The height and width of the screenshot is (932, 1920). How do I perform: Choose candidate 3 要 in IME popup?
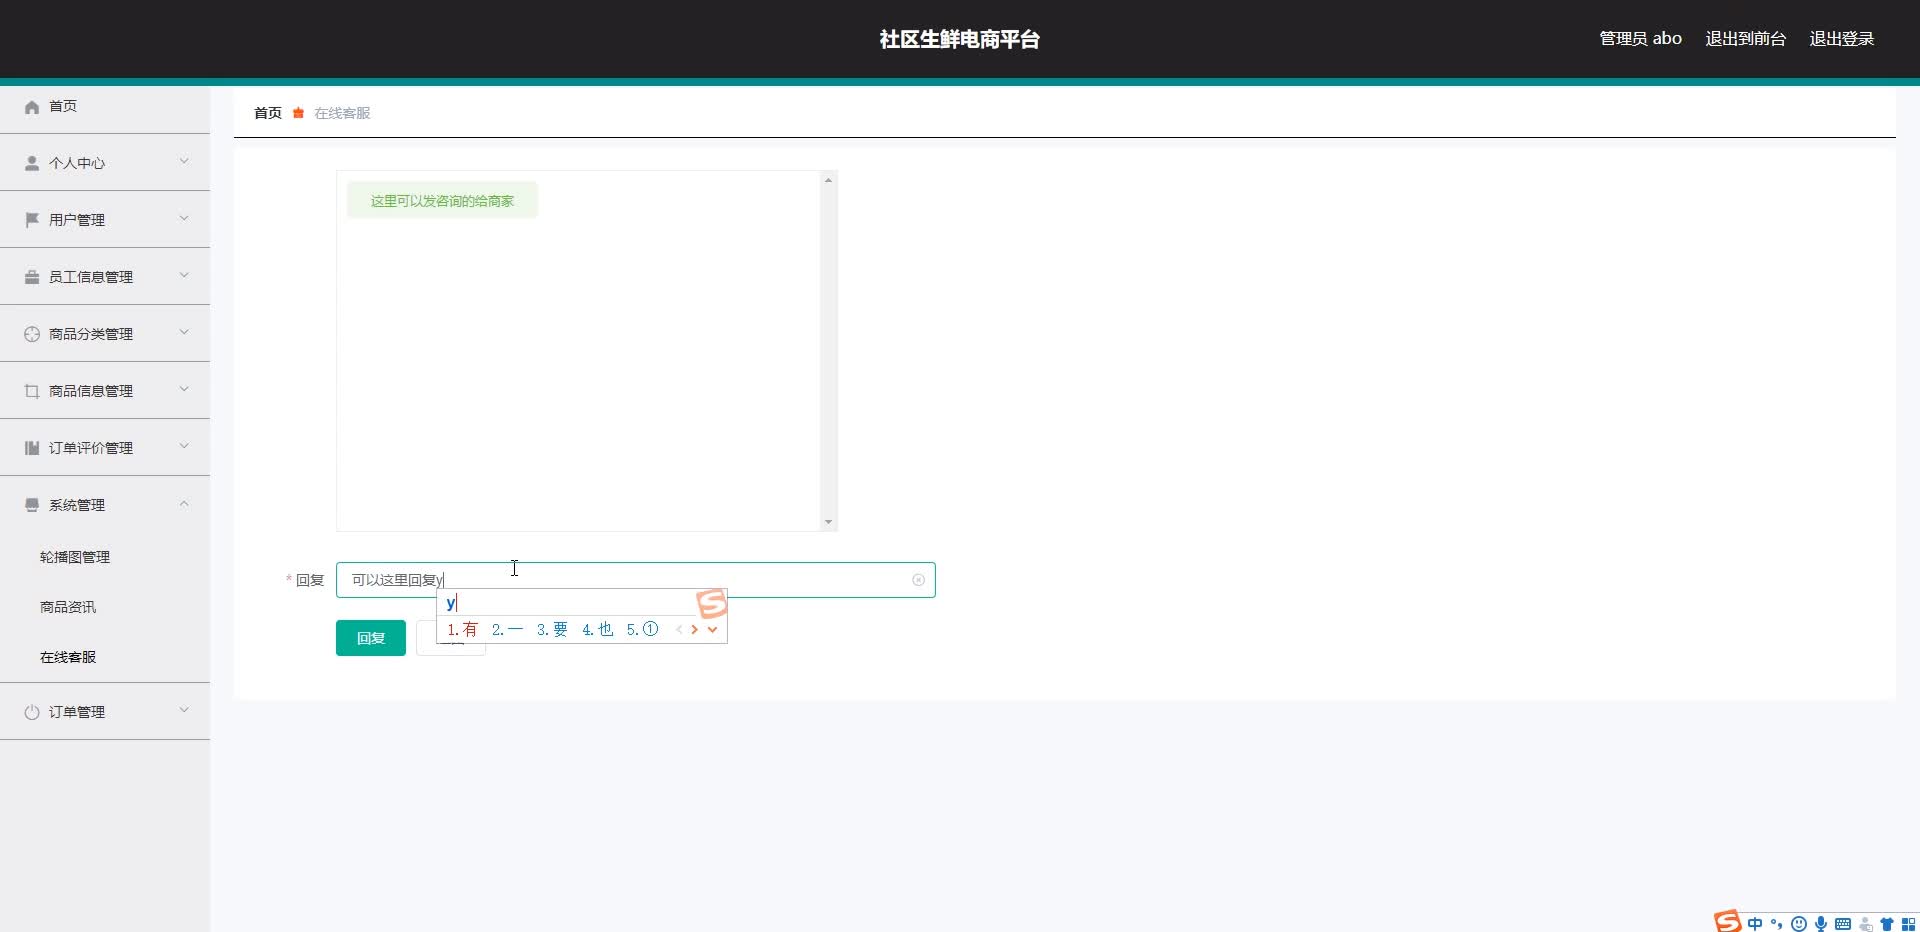(552, 630)
